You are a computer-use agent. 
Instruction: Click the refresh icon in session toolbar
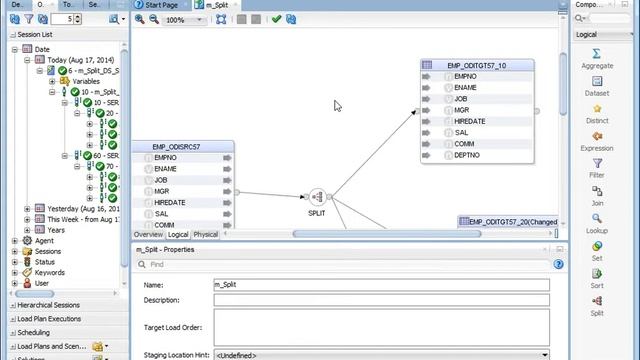coord(15,19)
